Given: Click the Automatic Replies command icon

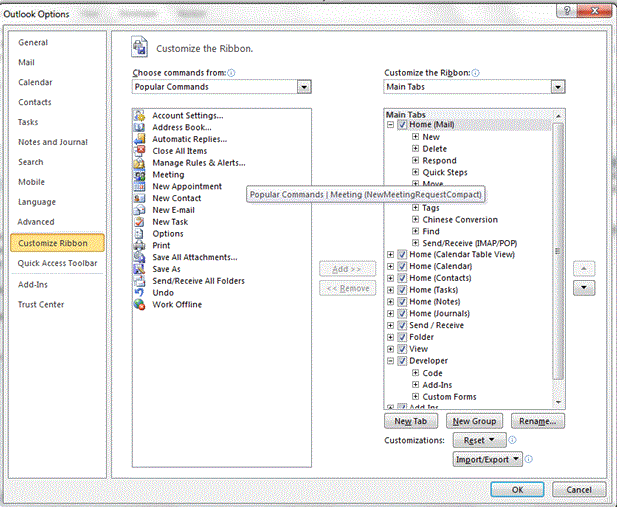Looking at the screenshot, I should 139,139.
